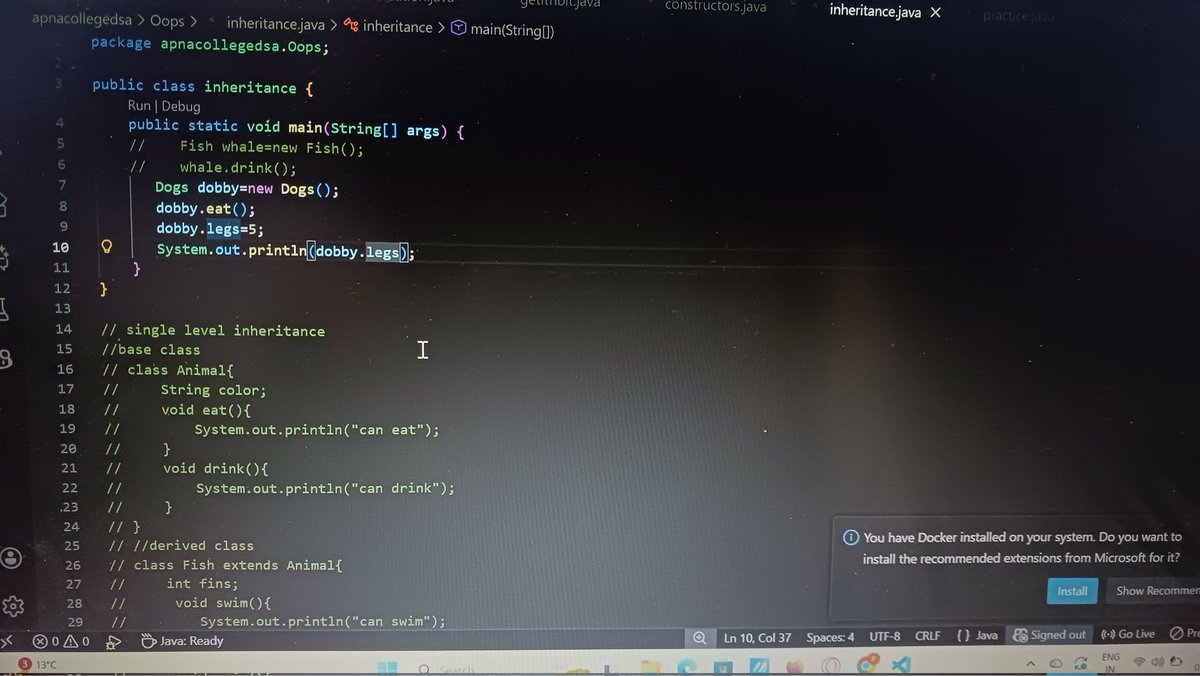Open the main(String[]) method breadcrumb
Viewport: 1200px width, 676px height.
502,30
